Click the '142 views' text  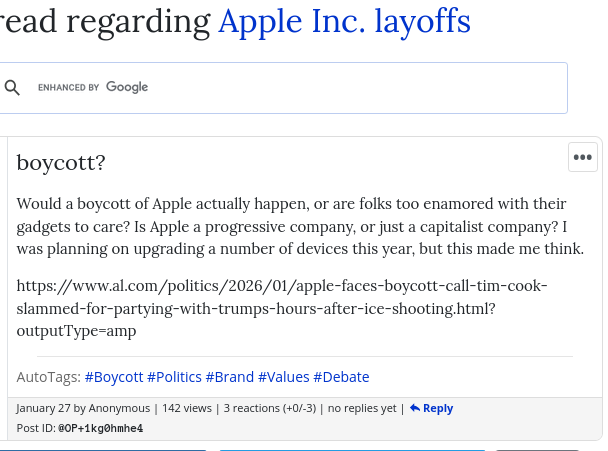[187, 408]
